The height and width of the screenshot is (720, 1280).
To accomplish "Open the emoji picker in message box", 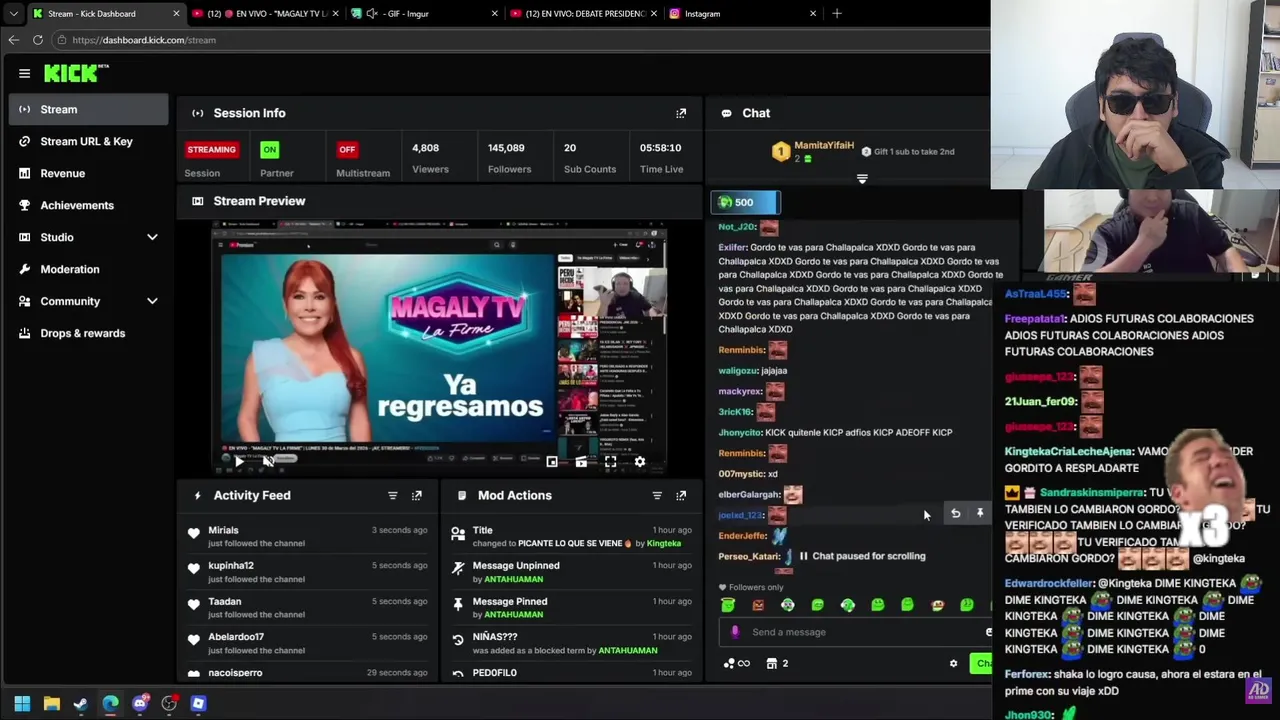I will [x=988, y=632].
